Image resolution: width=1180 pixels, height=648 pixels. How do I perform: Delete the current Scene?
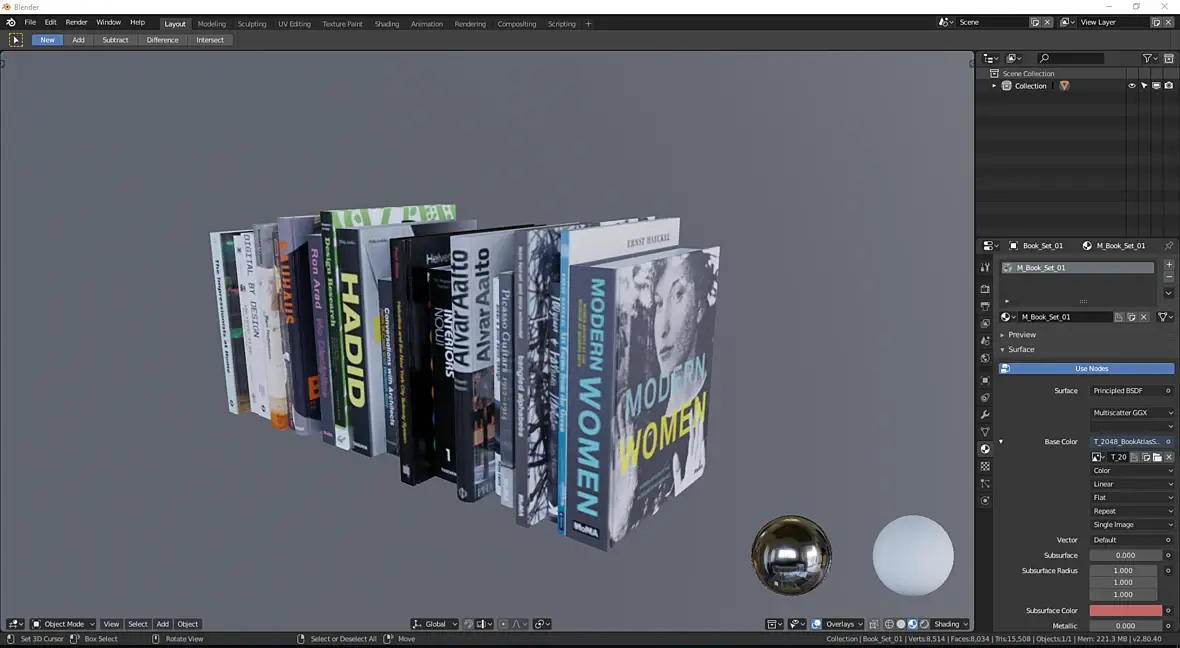click(1047, 23)
